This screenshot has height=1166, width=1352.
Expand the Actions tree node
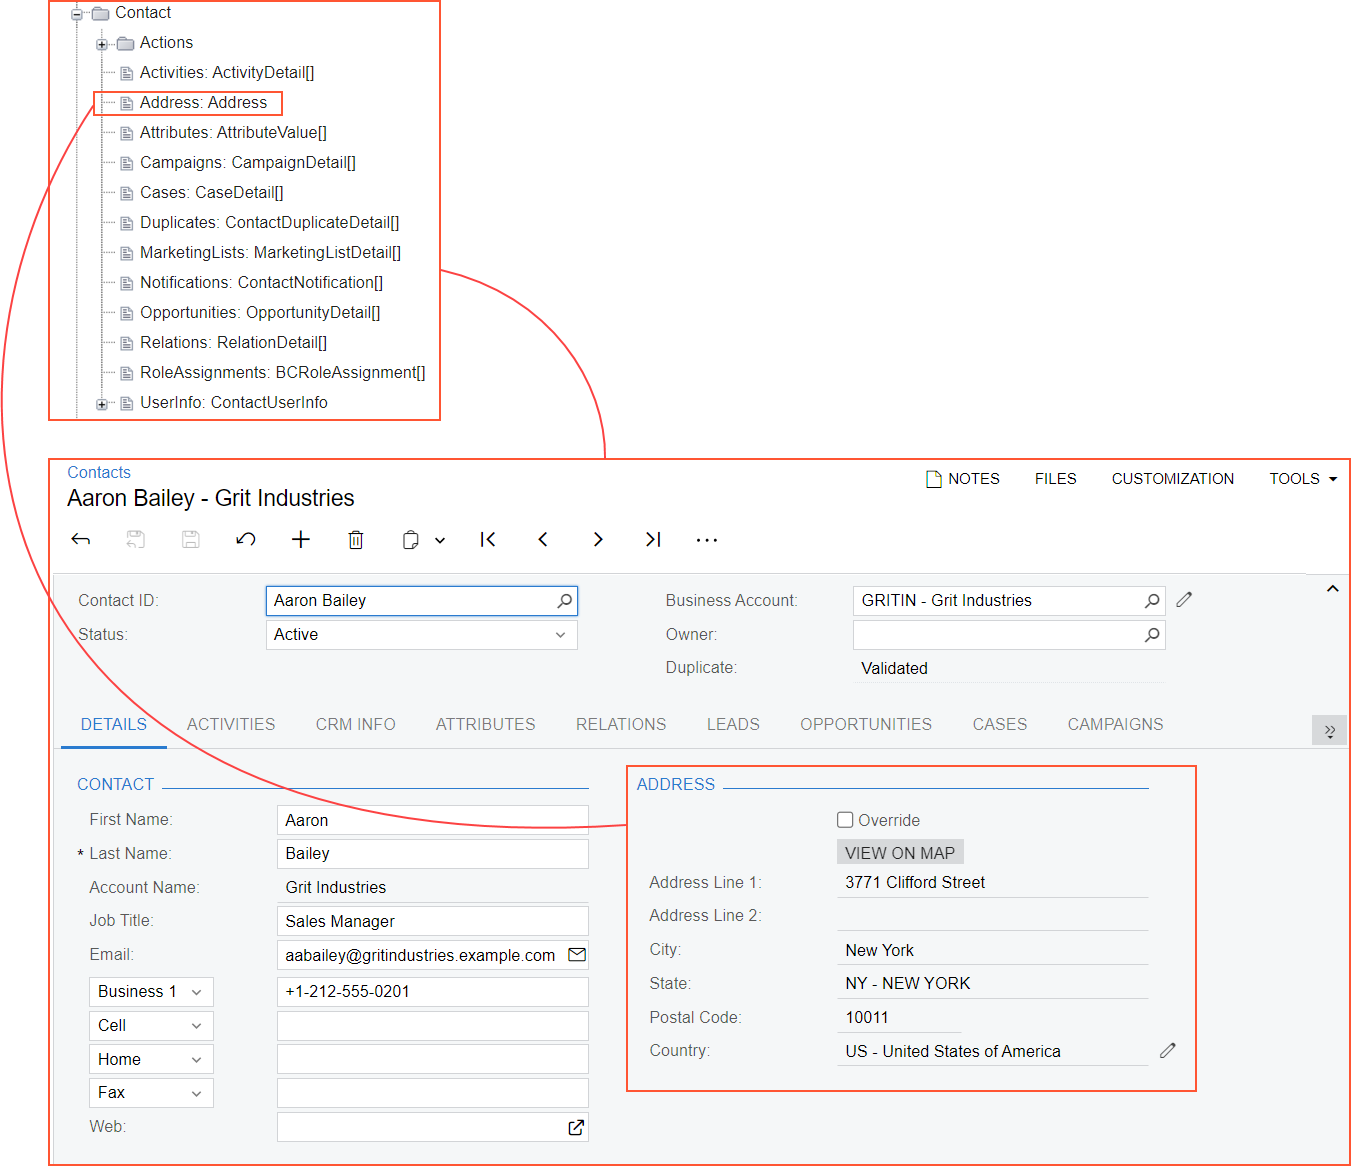102,44
